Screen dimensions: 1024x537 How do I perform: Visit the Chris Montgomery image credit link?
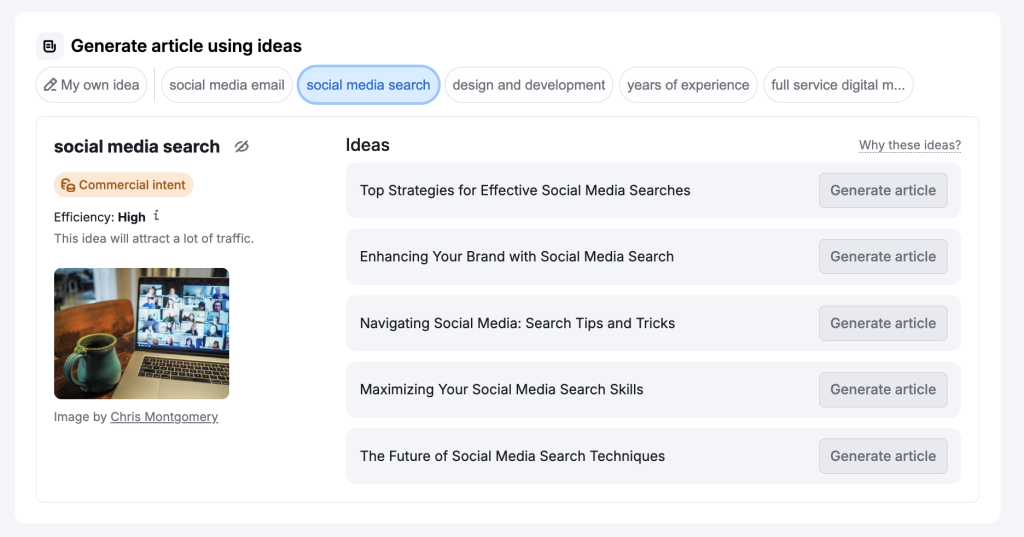(x=164, y=417)
